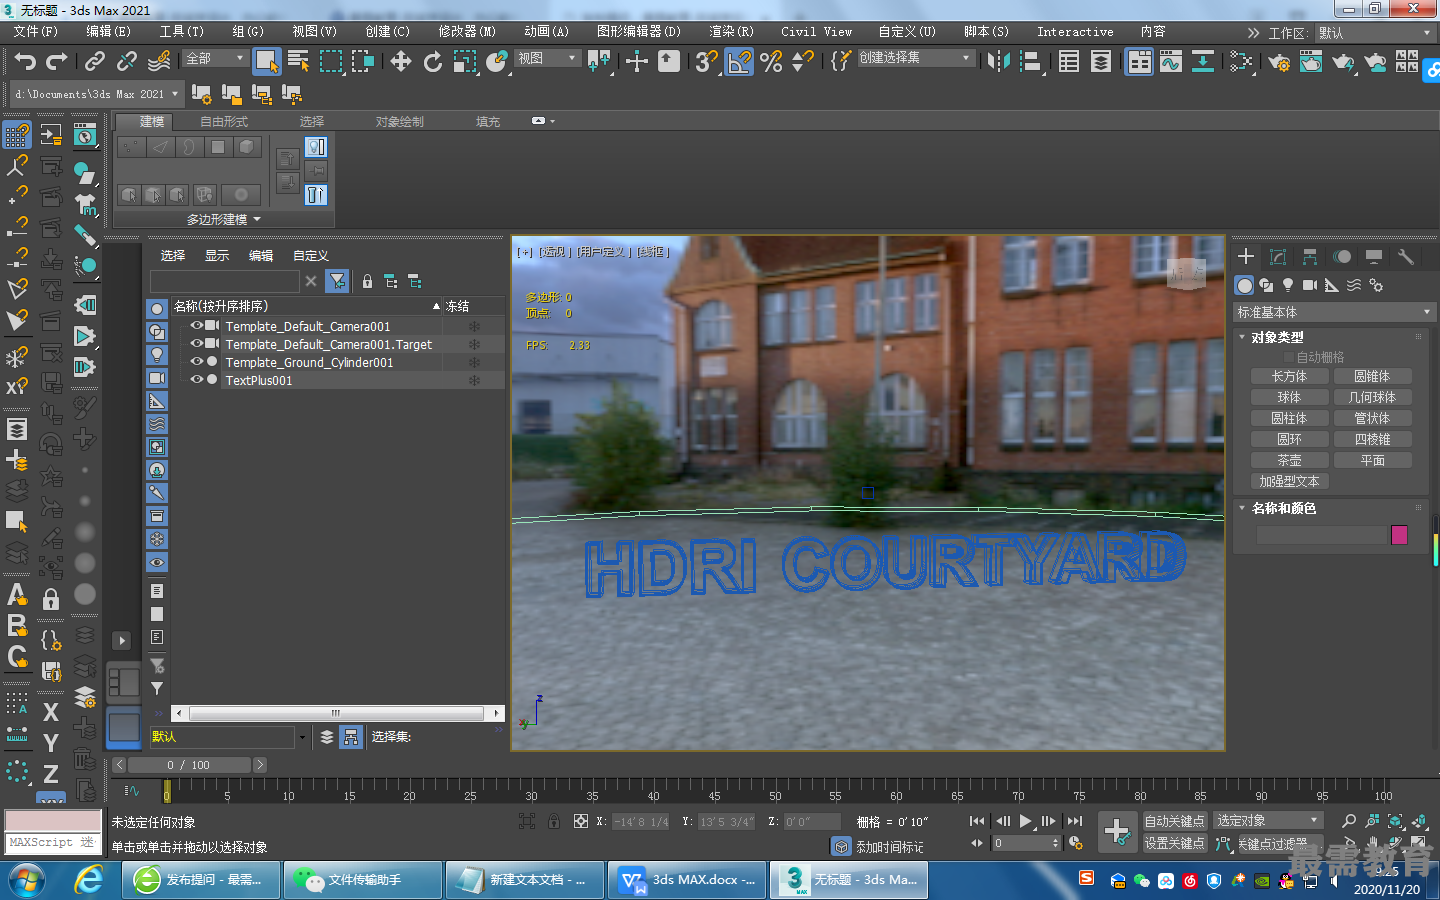Image resolution: width=1440 pixels, height=900 pixels.
Task: Activate the Select Object tool
Action: pos(266,61)
